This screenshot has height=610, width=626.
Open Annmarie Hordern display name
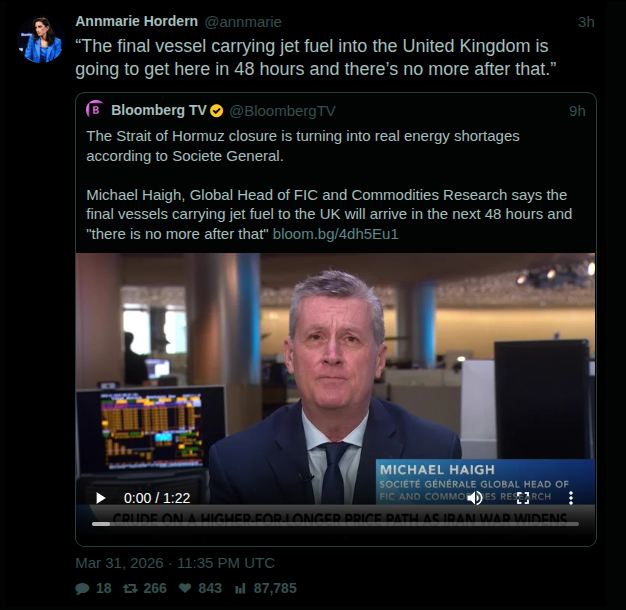pos(137,21)
